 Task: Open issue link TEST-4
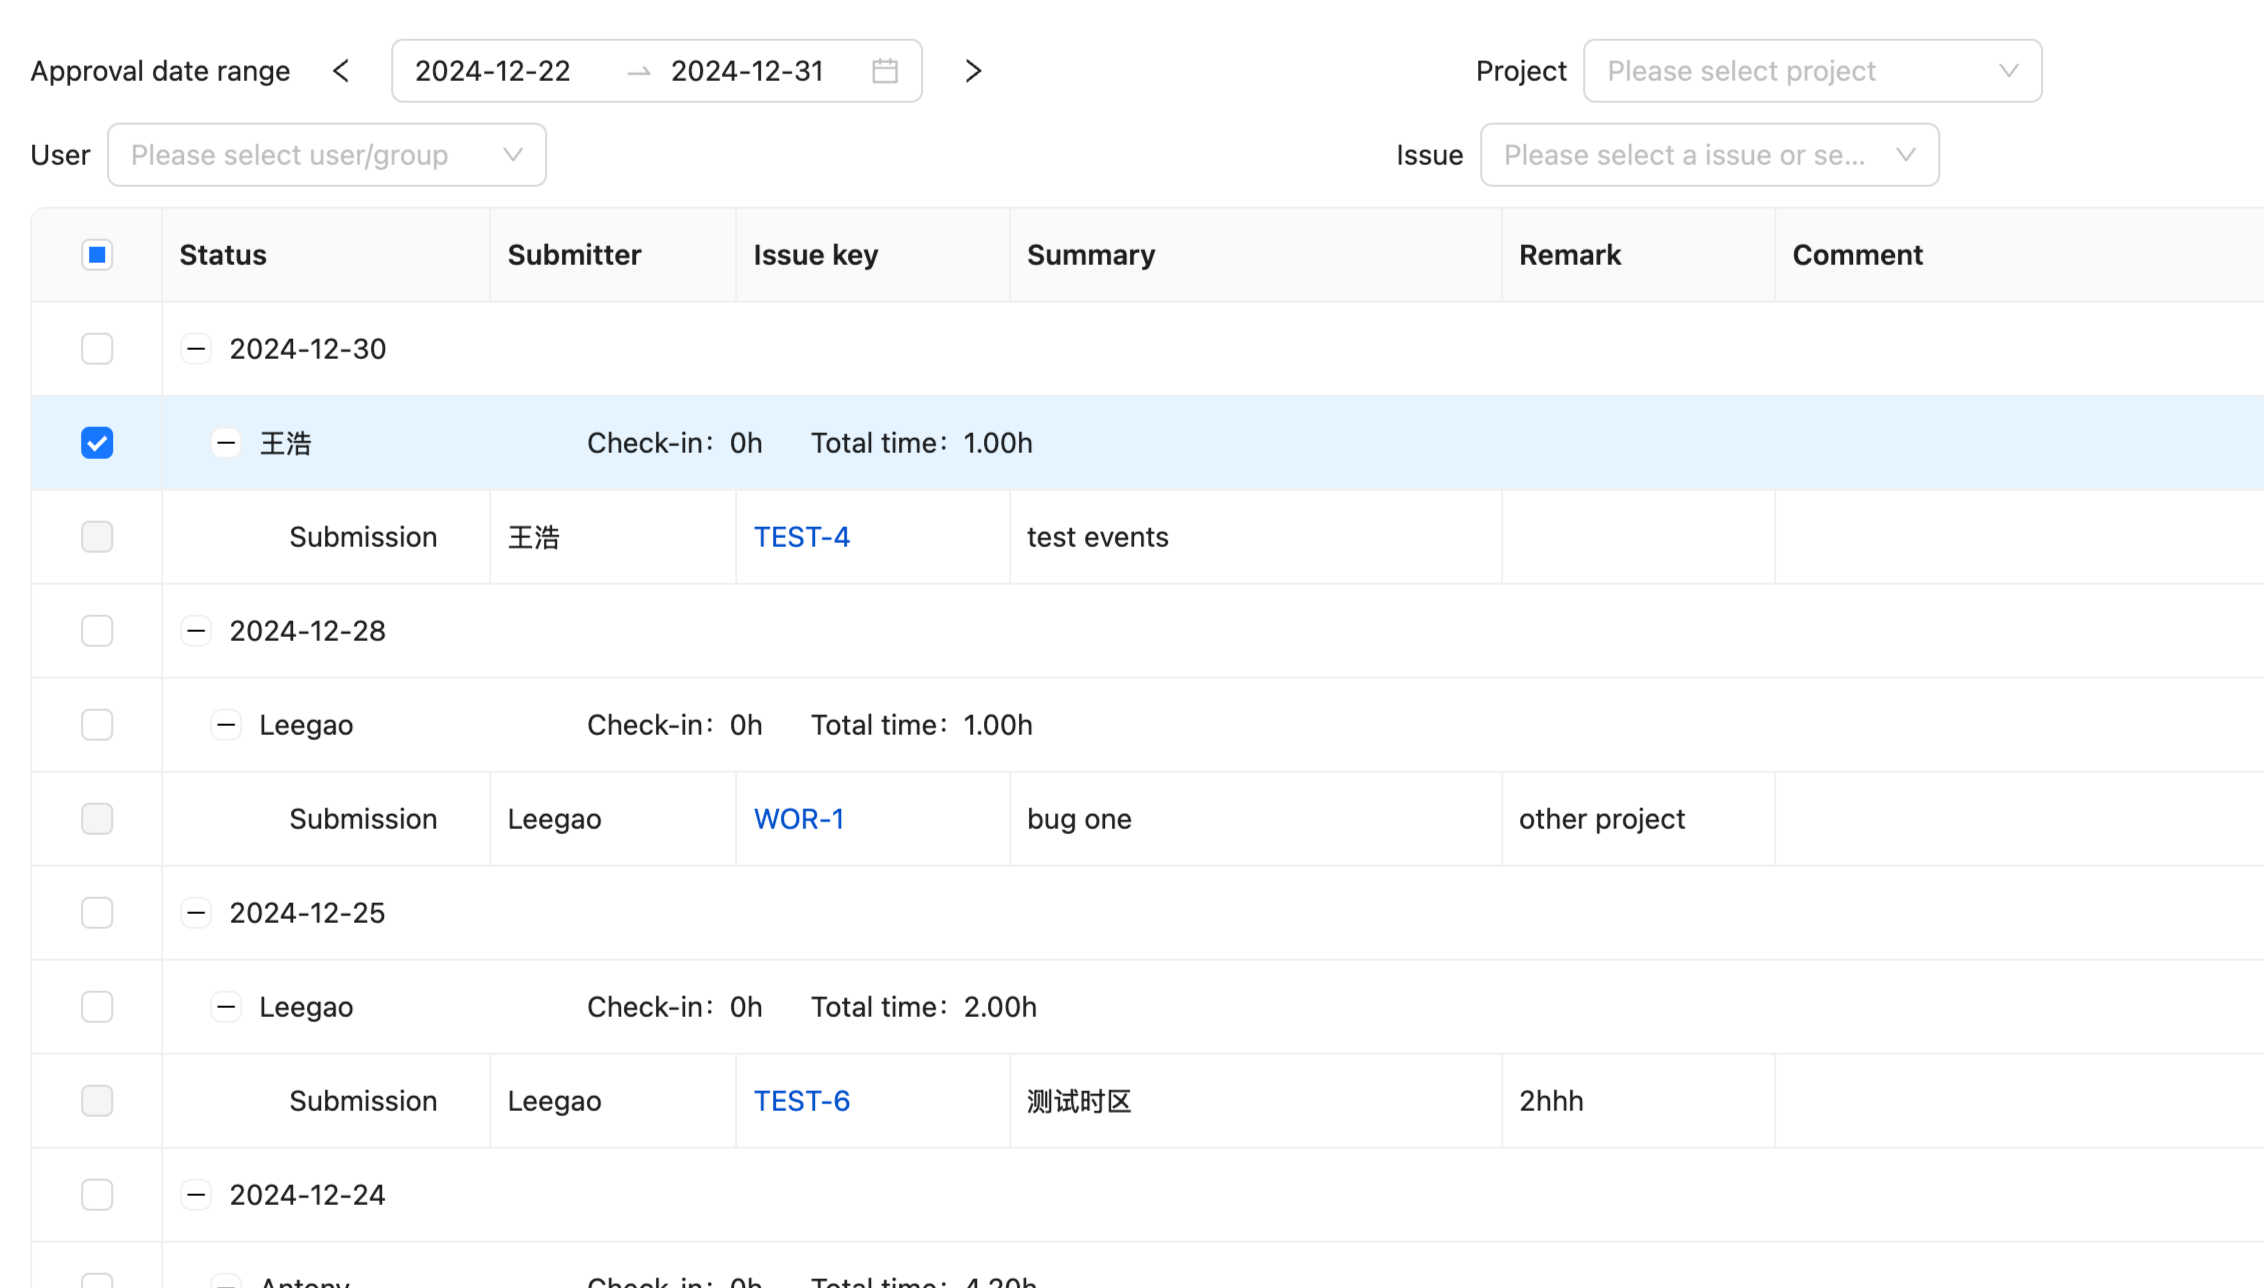point(801,537)
